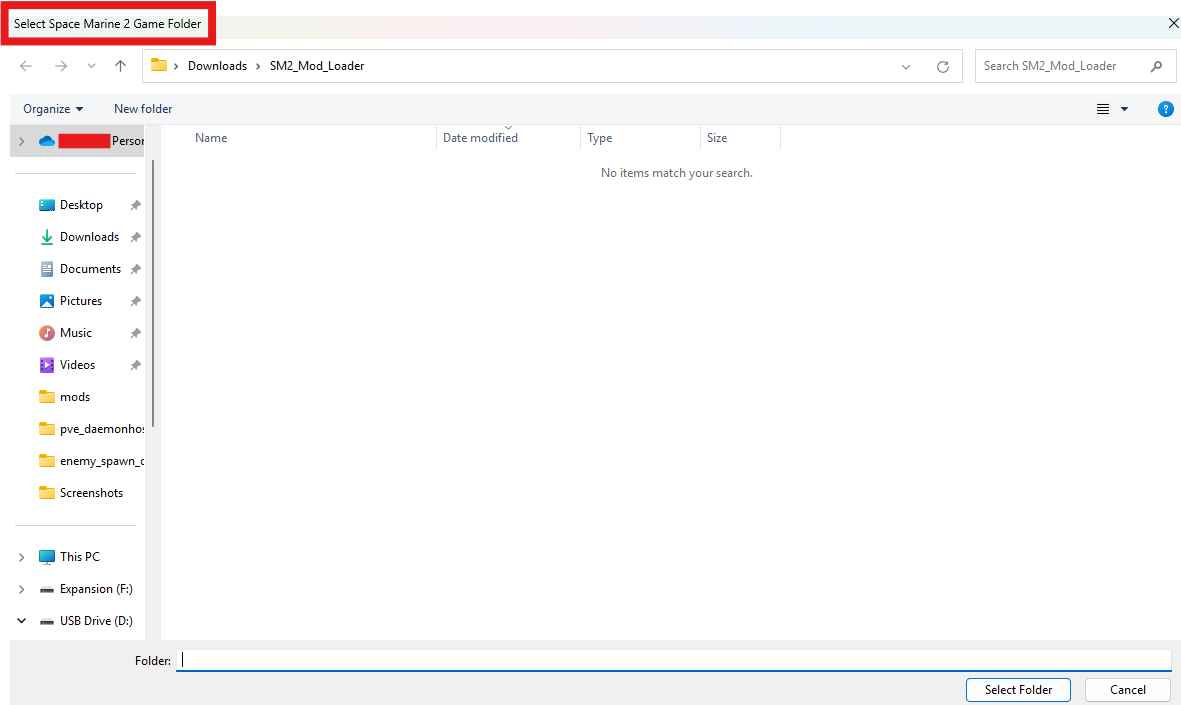1181x705 pixels.
Task: Select USB Drive (D:) in sidebar
Action: [x=96, y=621]
